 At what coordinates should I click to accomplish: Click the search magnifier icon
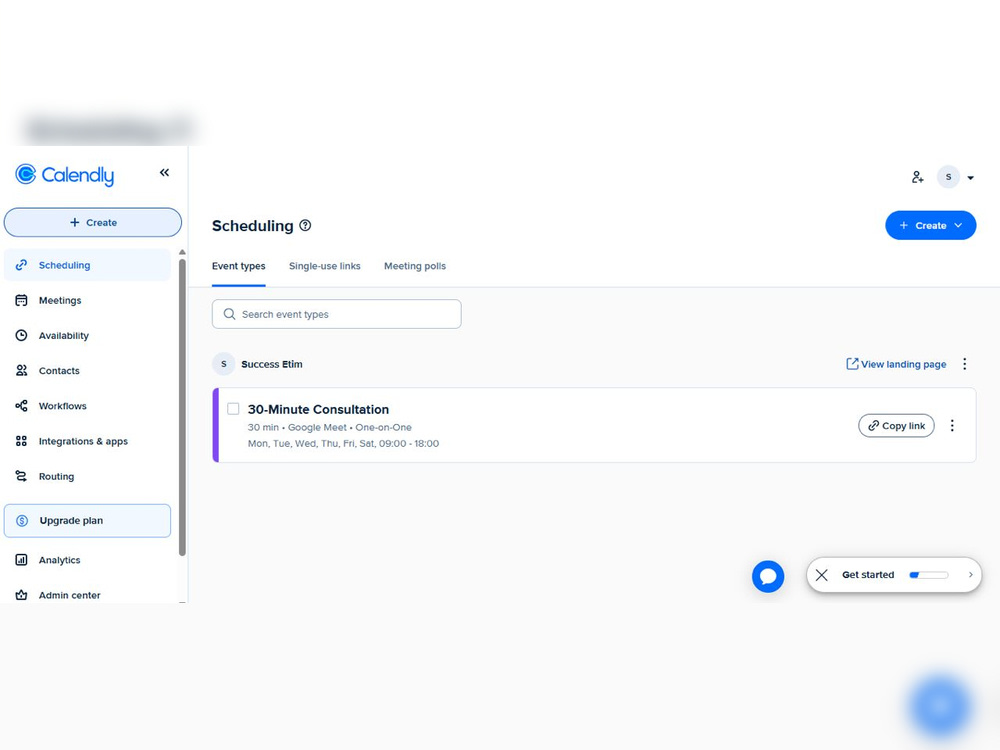click(x=230, y=314)
